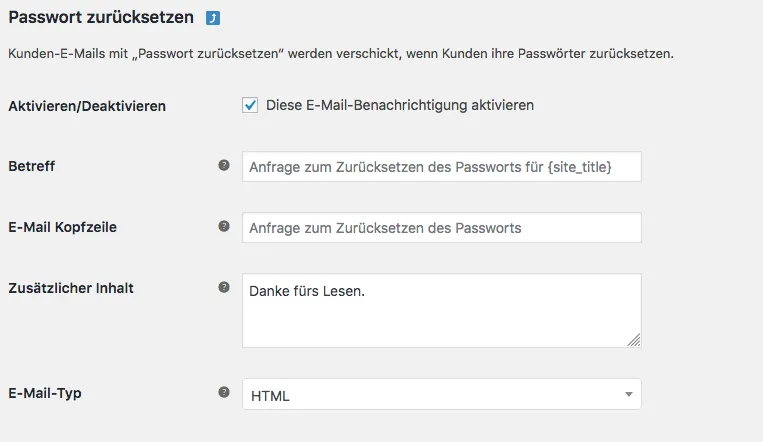Click the 'E-Mail Kopfzeile' label

[x=62, y=227]
